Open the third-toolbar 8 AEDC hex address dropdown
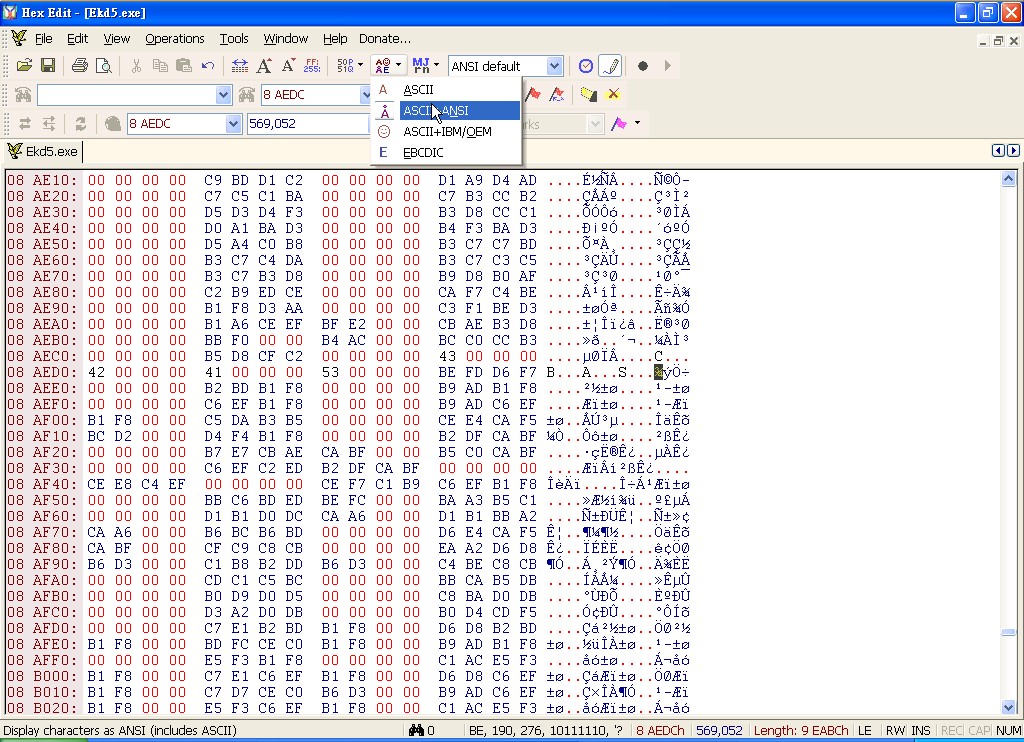Viewport: 1024px width, 742px height. [x=233, y=123]
